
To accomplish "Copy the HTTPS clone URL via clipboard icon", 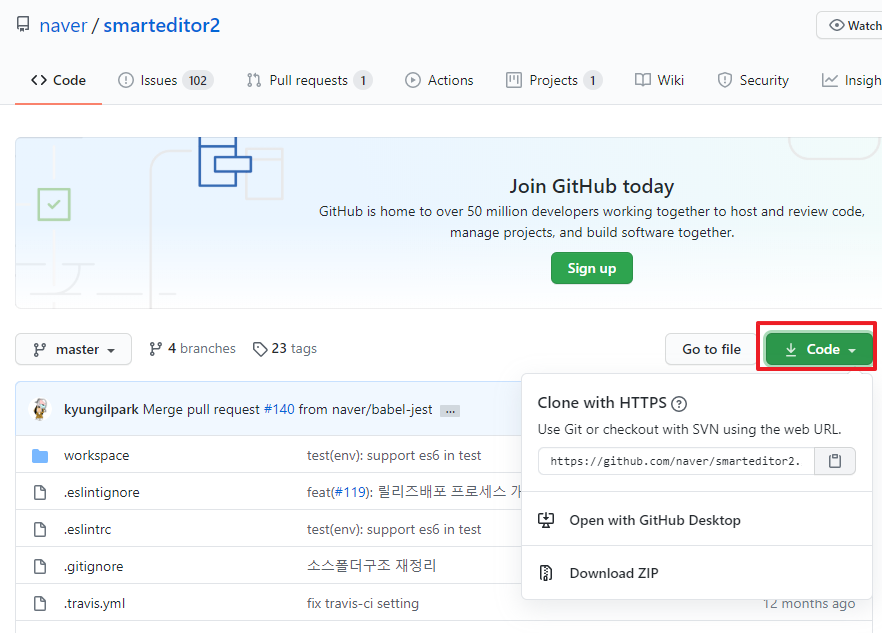I will click(x=835, y=461).
